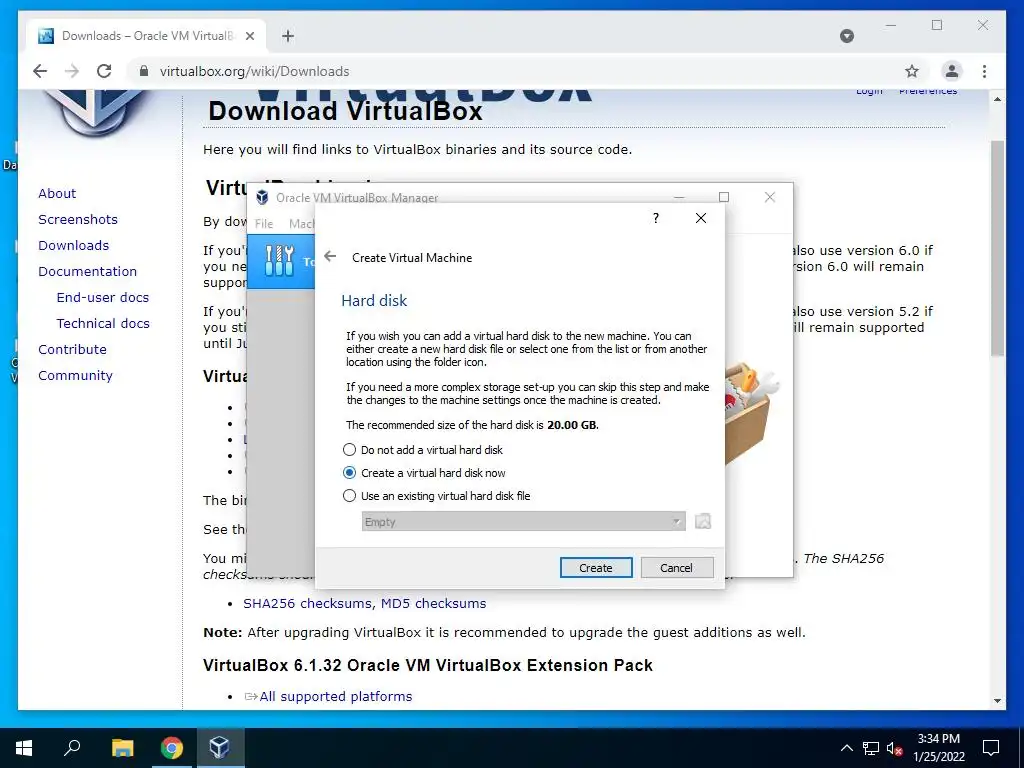Reload the VirtualBox downloads page

[104, 71]
